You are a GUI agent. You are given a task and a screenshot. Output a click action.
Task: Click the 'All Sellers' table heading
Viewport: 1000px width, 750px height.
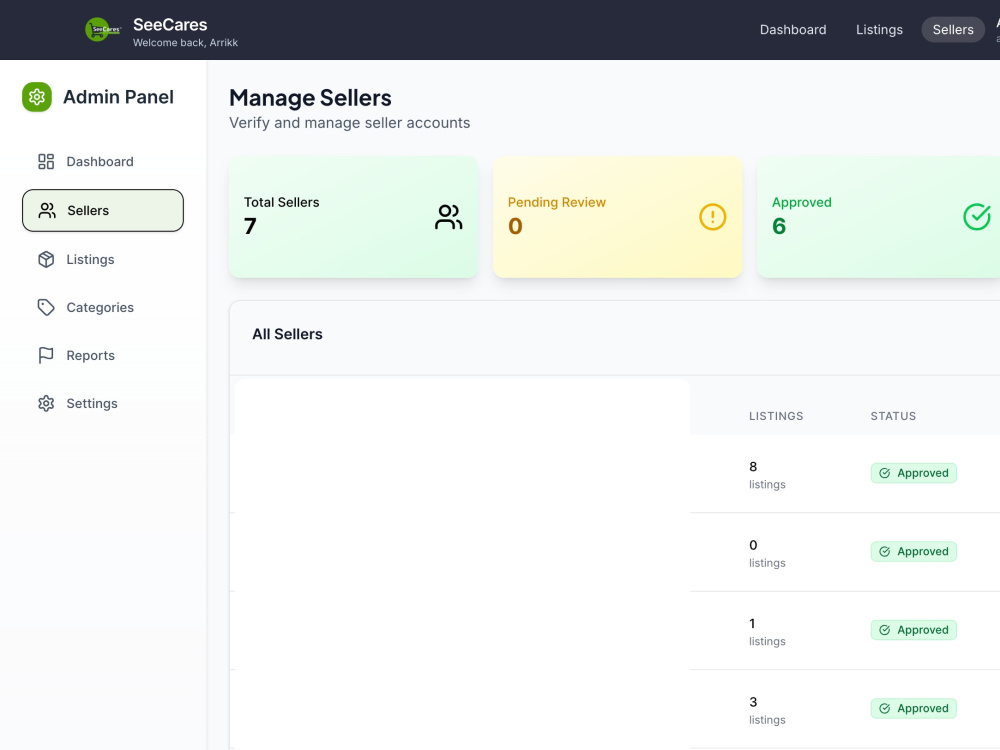pyautogui.click(x=287, y=334)
